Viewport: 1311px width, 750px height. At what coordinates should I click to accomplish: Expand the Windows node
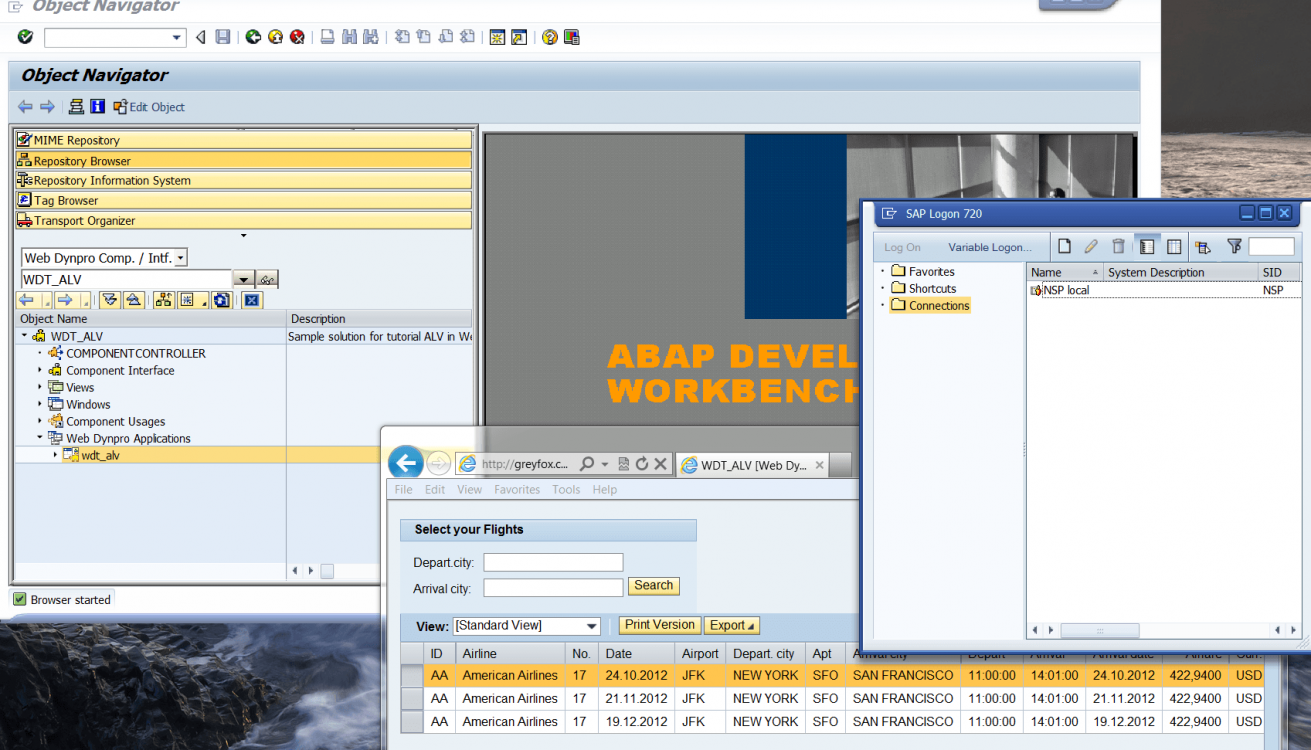pos(41,404)
